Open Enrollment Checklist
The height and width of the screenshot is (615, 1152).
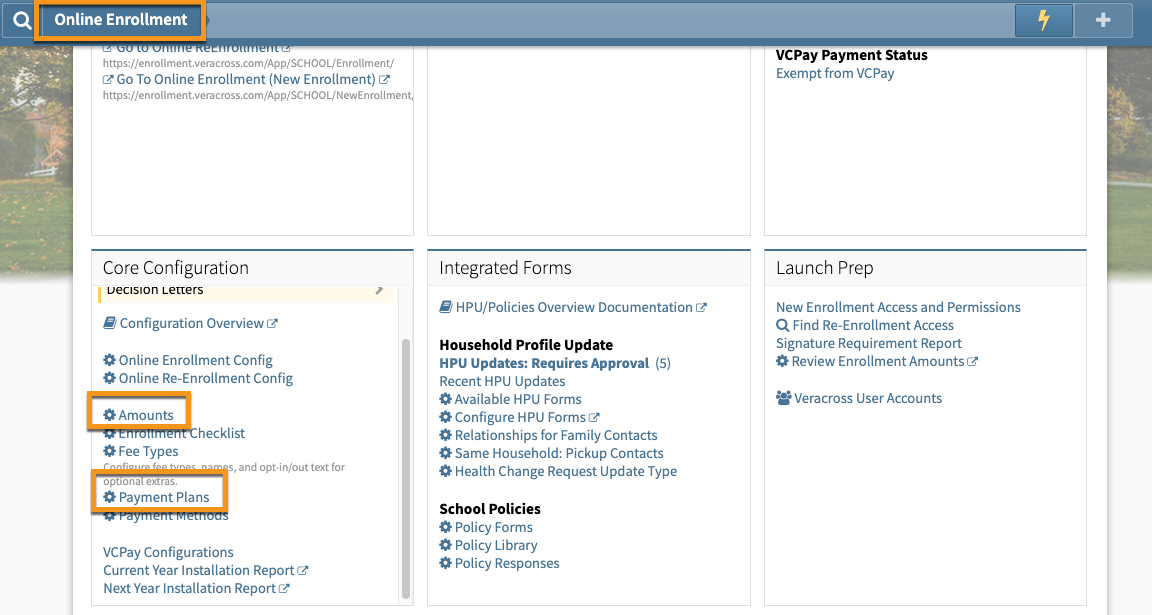(181, 433)
